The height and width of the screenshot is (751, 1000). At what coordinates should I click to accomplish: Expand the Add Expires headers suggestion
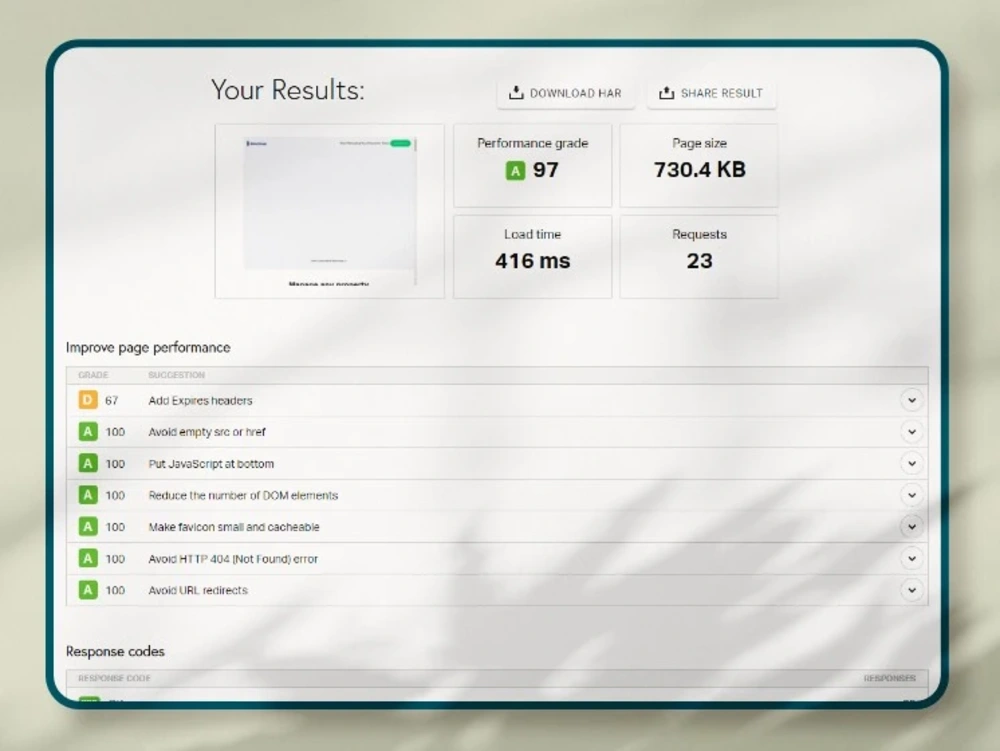[x=911, y=400]
